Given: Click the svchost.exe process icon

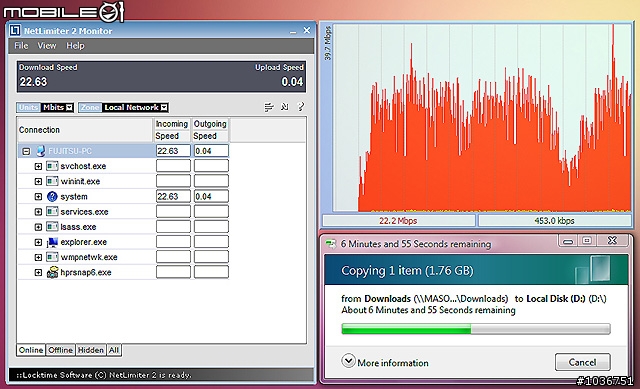Looking at the screenshot, I should [52, 166].
